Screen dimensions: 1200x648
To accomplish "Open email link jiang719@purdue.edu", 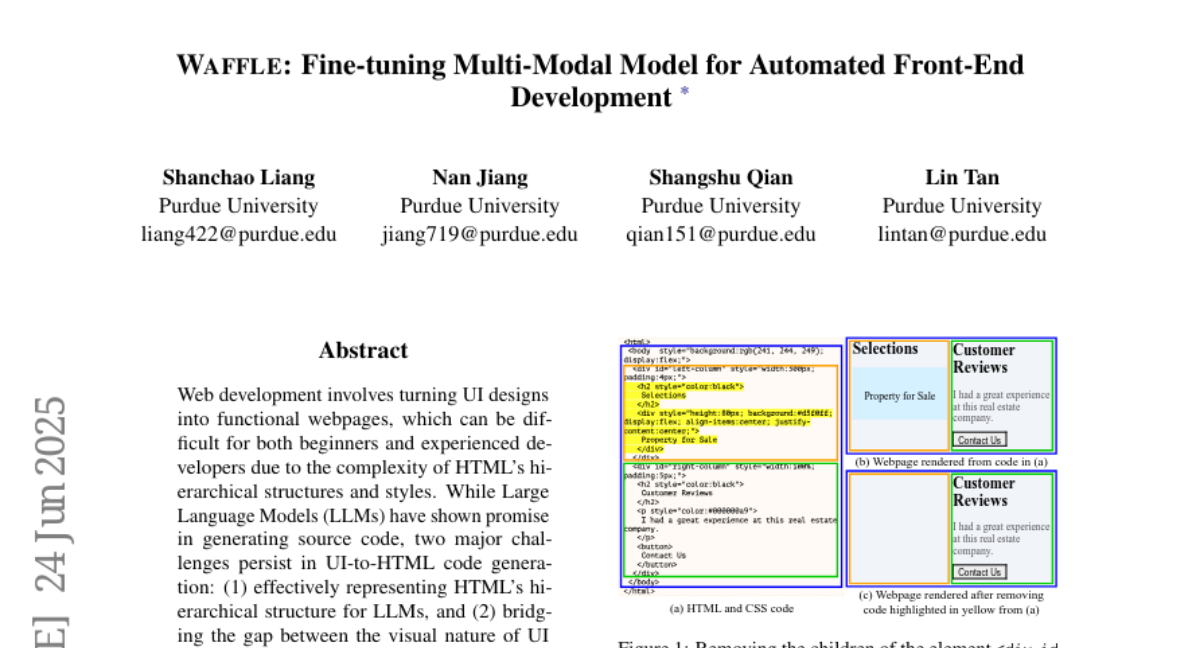I will pyautogui.click(x=480, y=235).
